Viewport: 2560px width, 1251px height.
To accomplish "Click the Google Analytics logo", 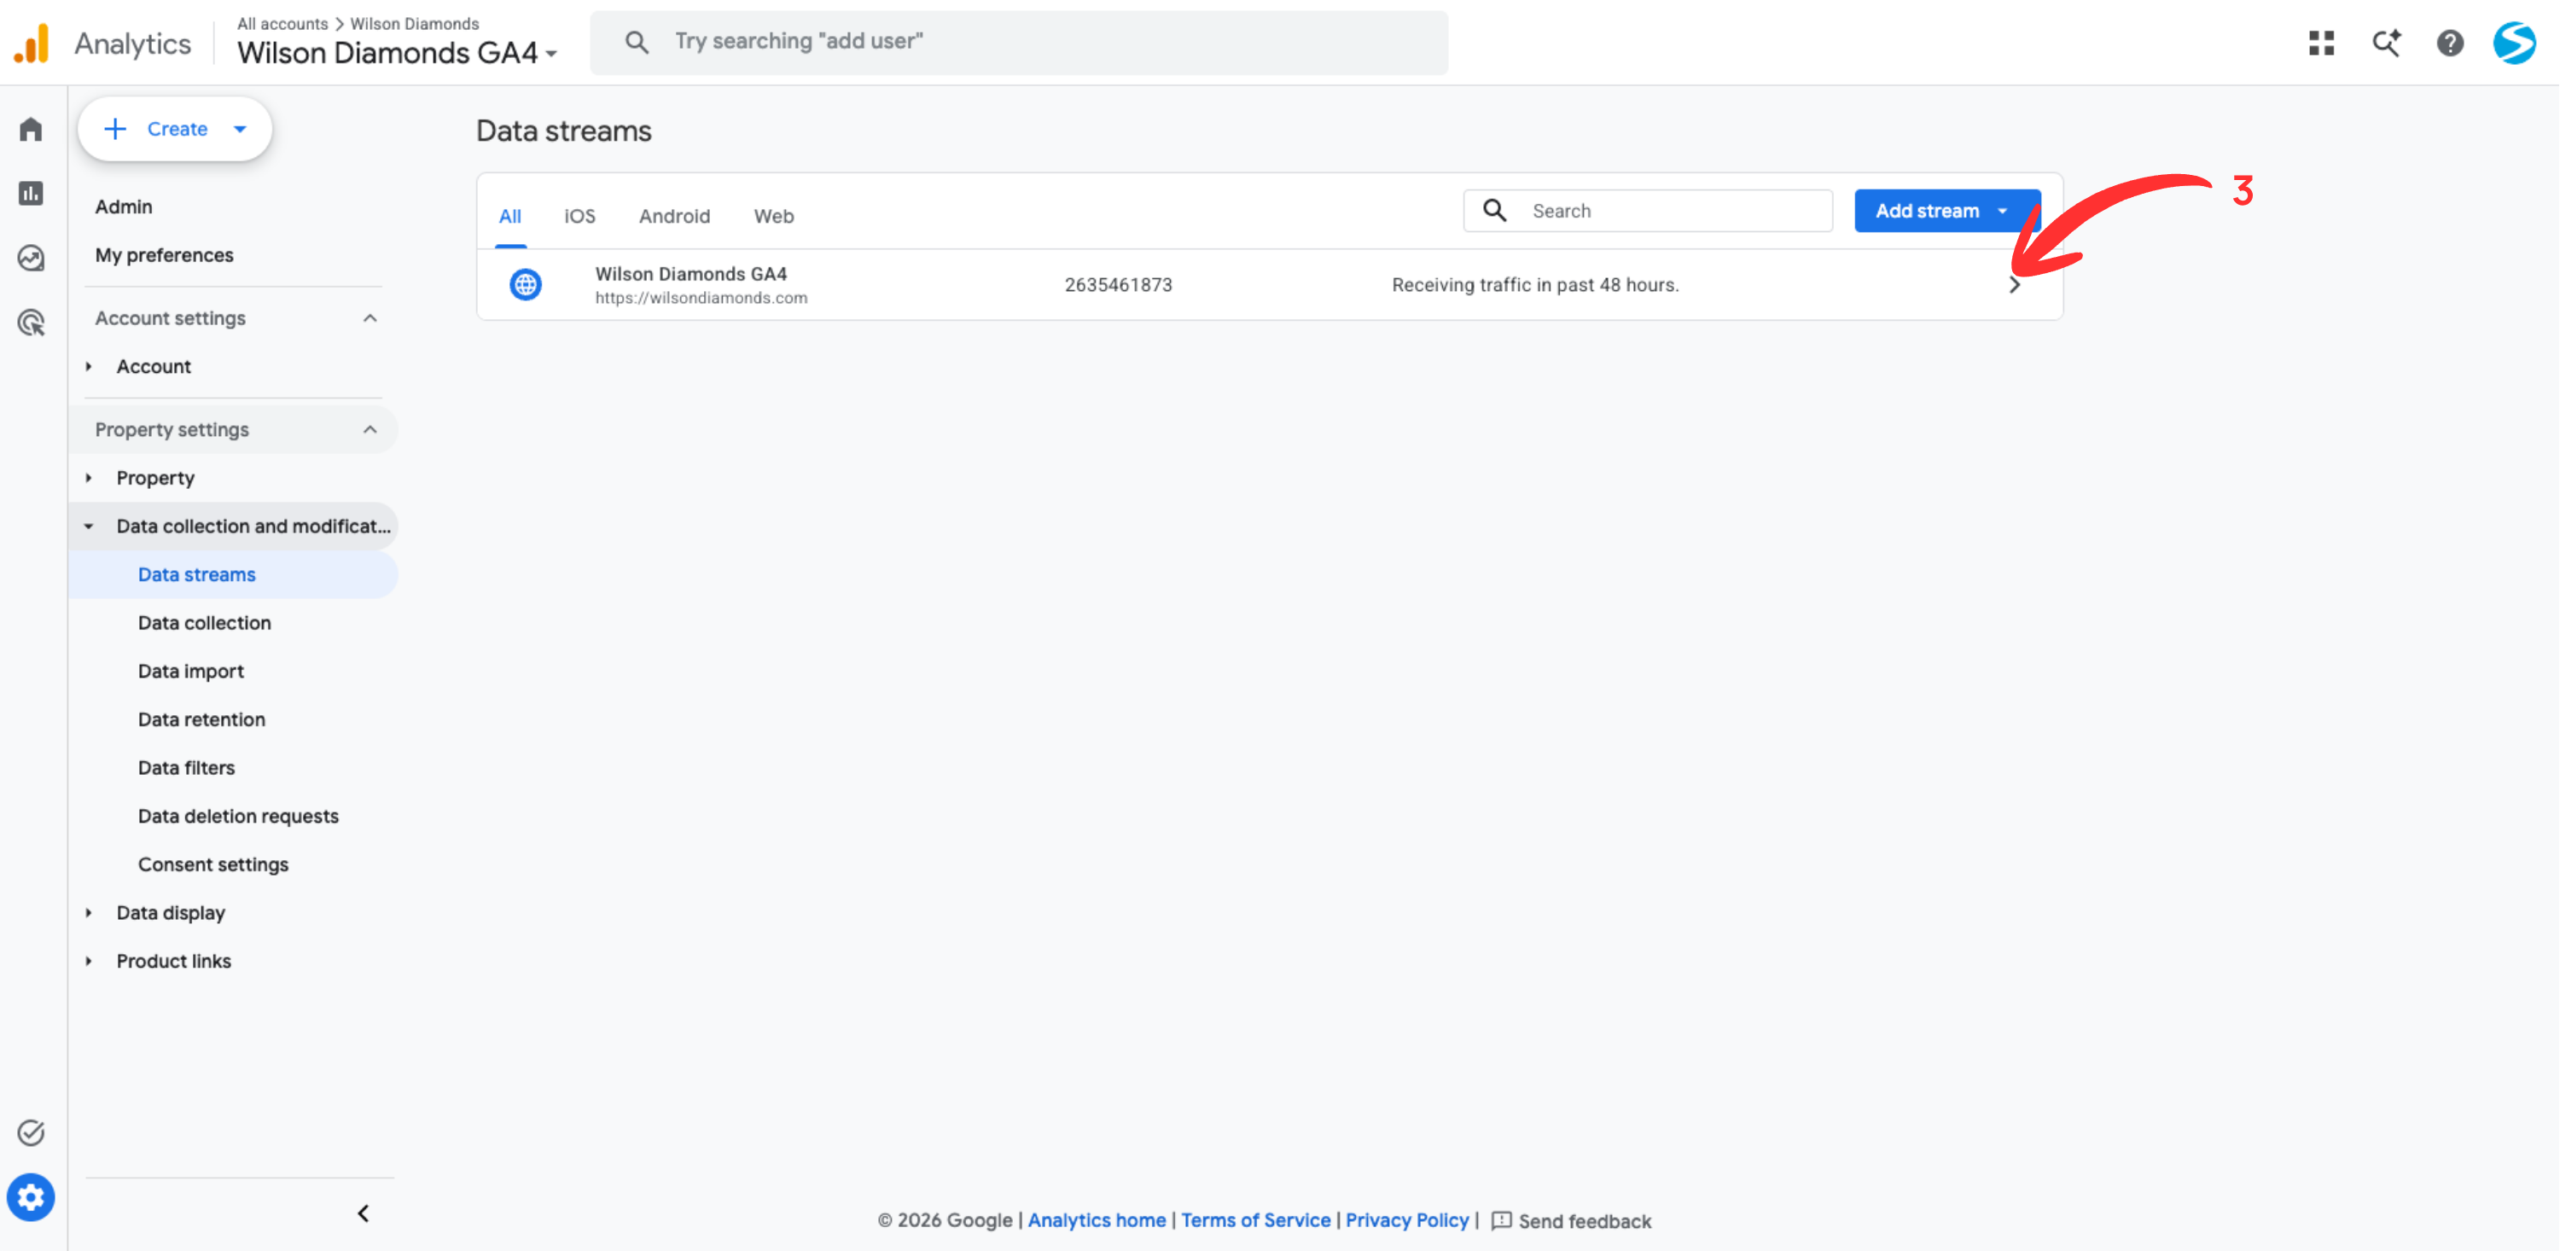I will click(x=32, y=43).
